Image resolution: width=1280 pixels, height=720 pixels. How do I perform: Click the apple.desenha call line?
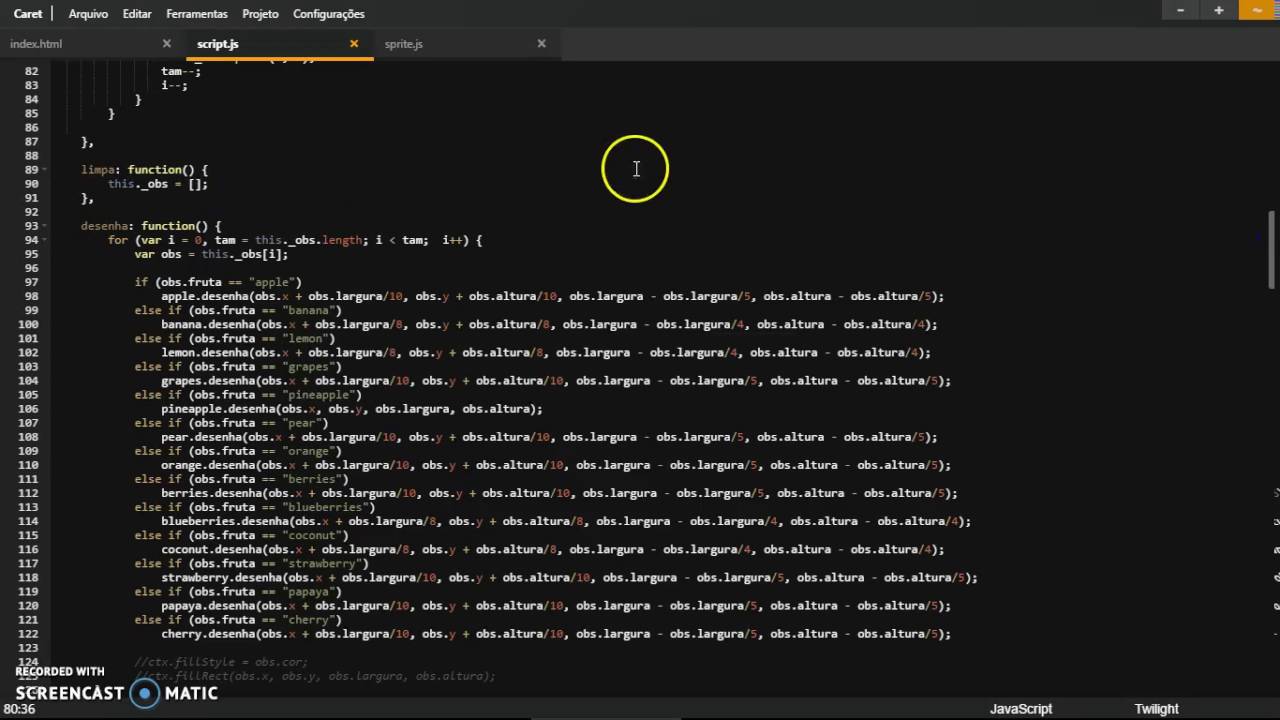click(x=553, y=296)
